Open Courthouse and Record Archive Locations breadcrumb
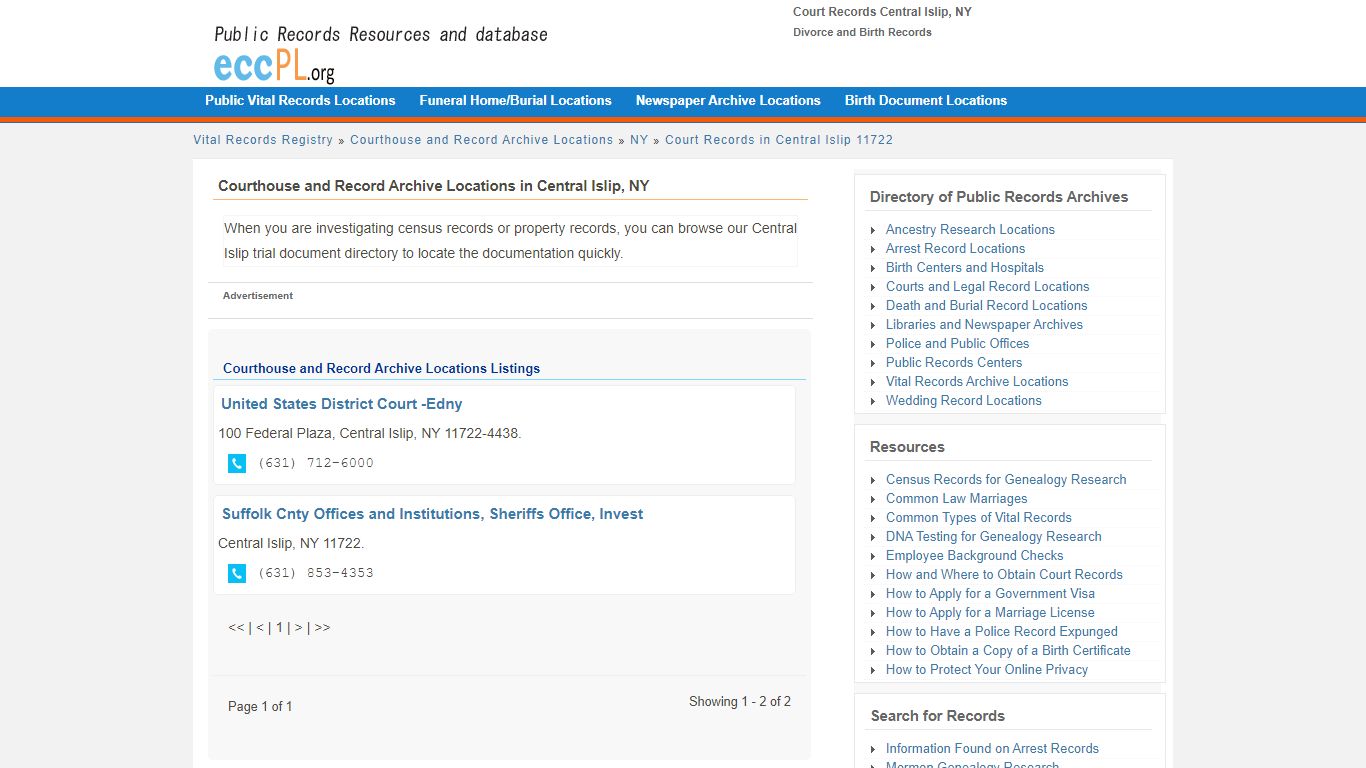The image size is (1366, 768). pyautogui.click(x=482, y=140)
